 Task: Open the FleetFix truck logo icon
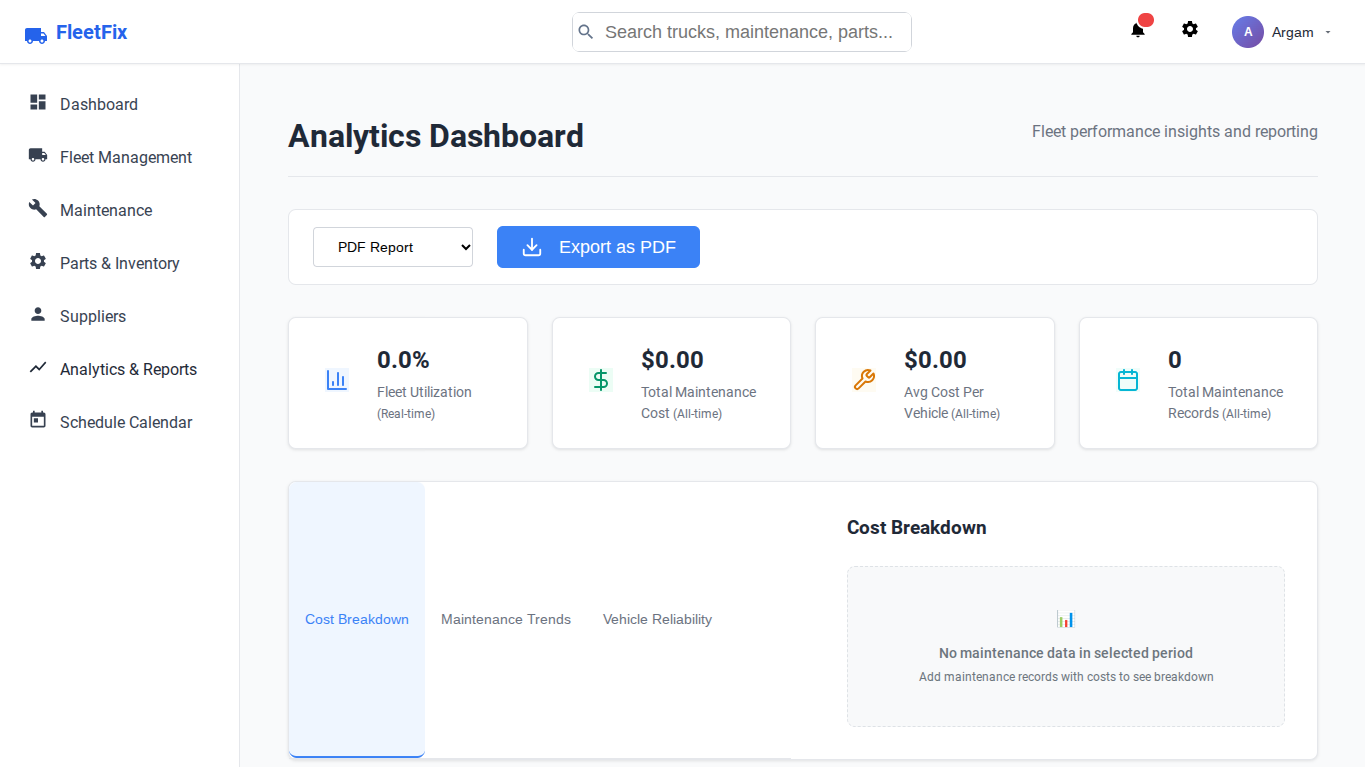36,33
